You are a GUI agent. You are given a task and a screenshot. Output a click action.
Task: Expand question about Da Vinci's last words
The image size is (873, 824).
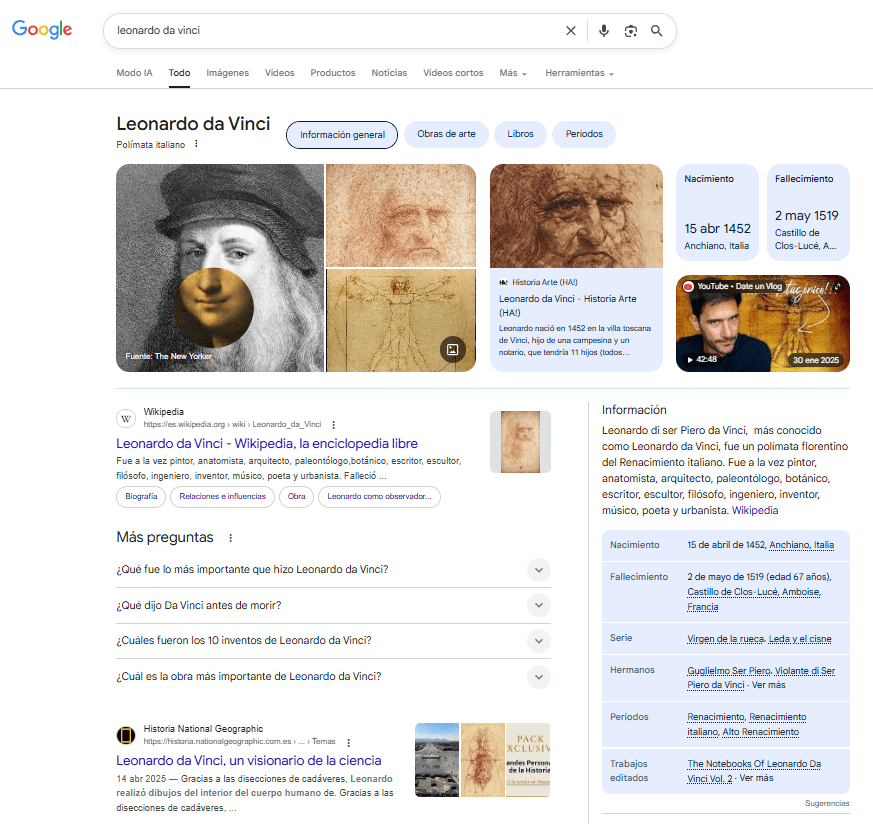(539, 605)
